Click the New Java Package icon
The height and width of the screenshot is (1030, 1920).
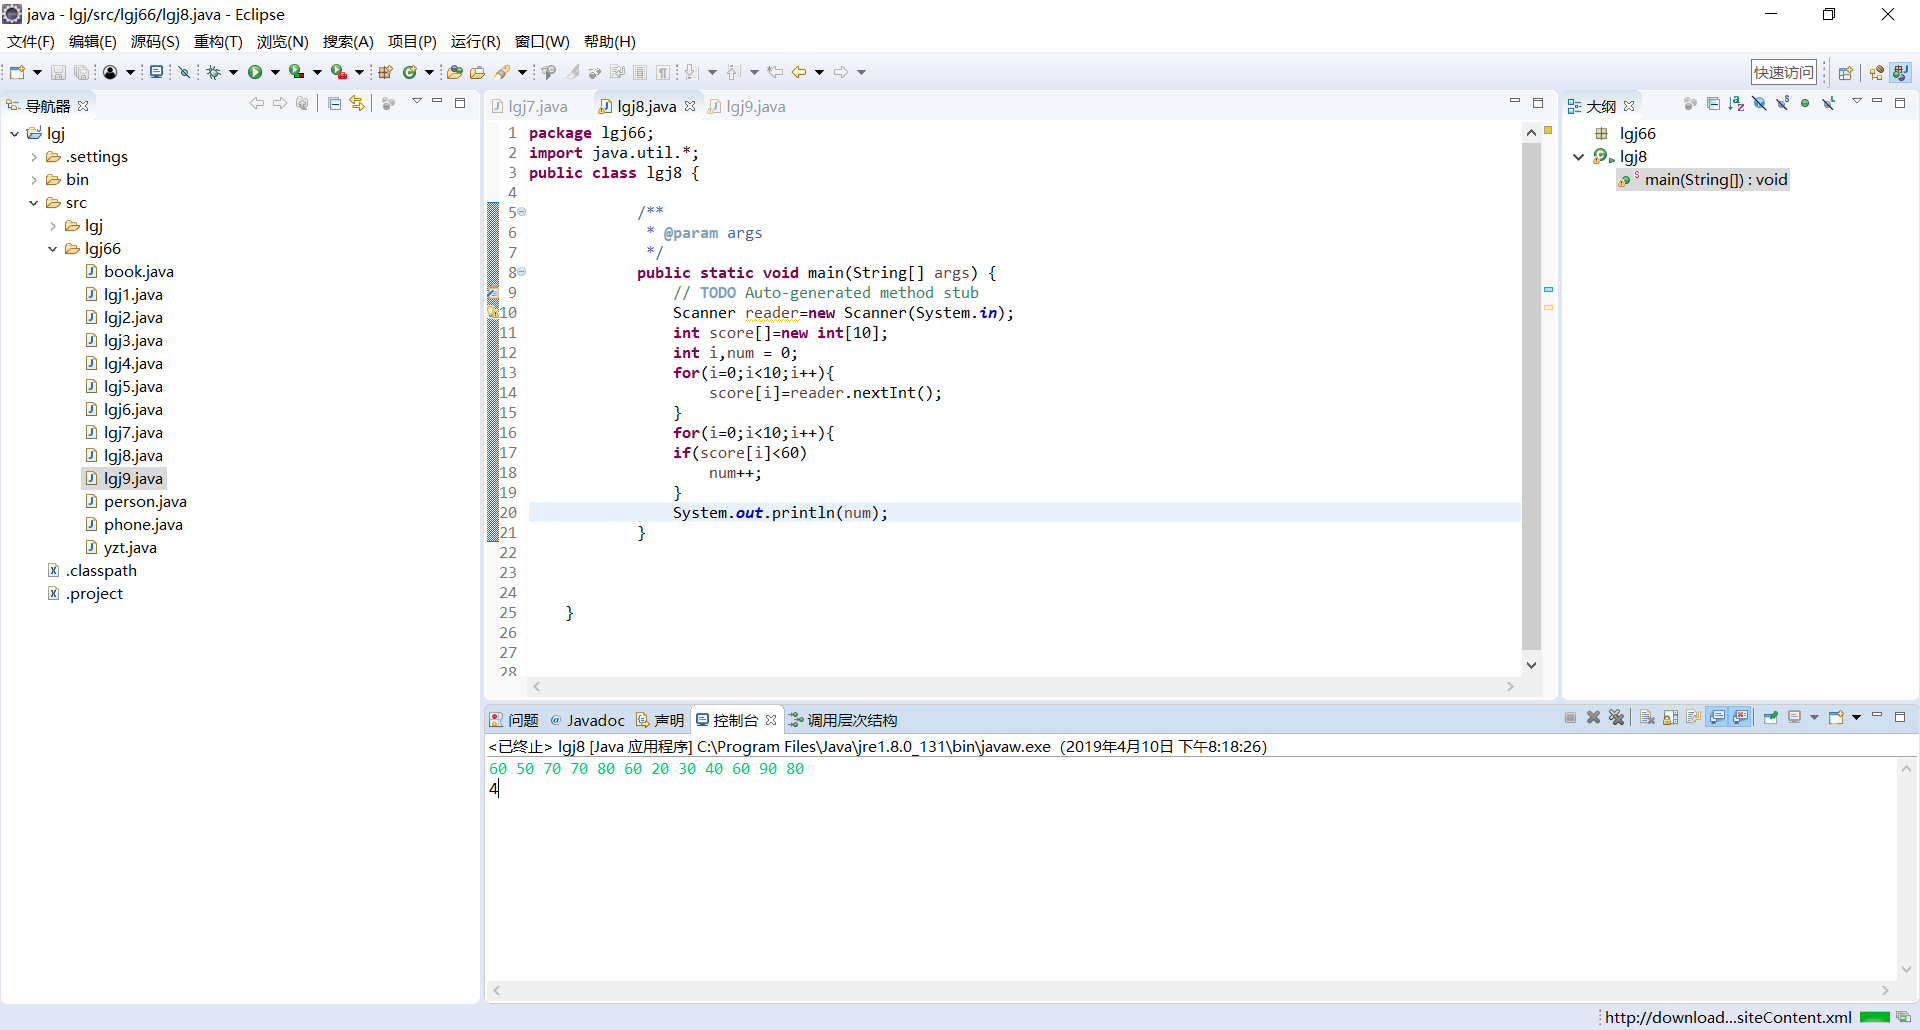click(385, 72)
